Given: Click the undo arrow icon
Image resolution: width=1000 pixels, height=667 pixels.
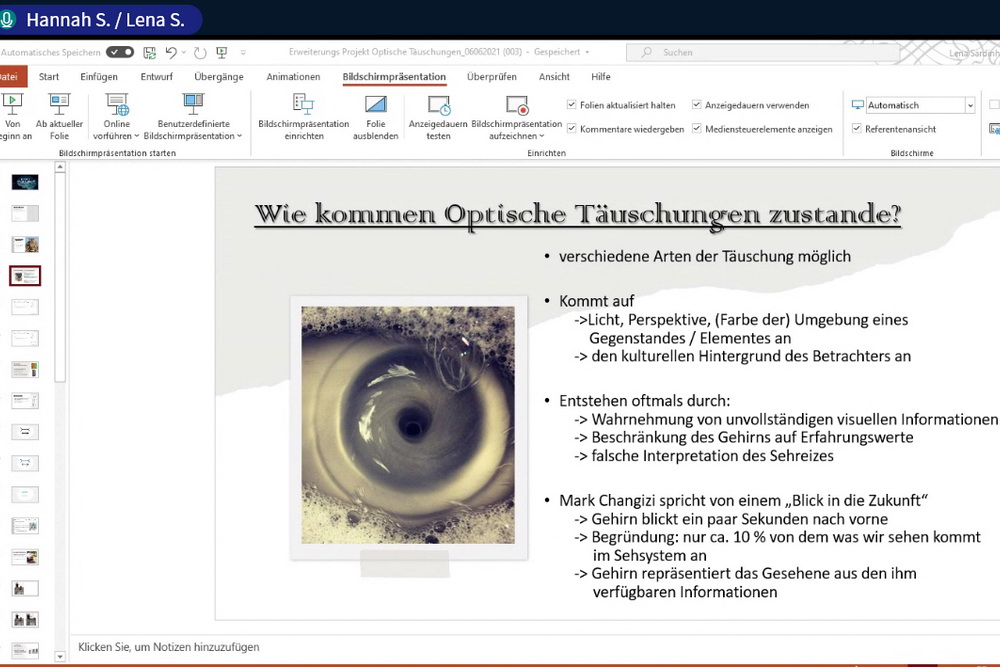Looking at the screenshot, I should (171, 52).
